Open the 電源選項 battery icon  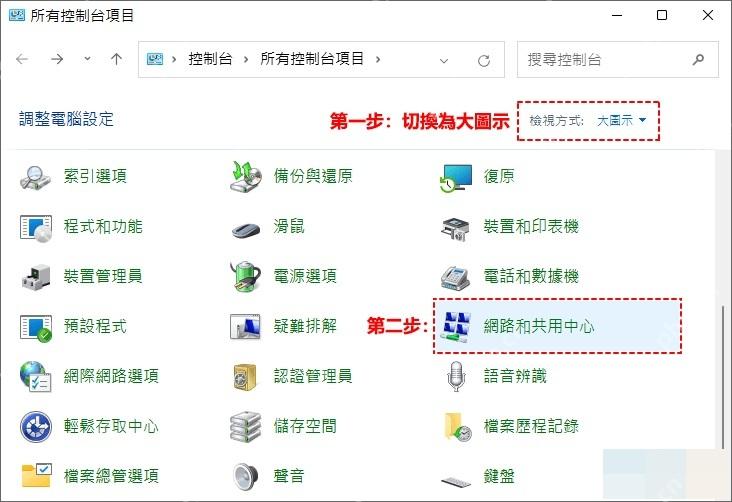pyautogui.click(x=246, y=276)
